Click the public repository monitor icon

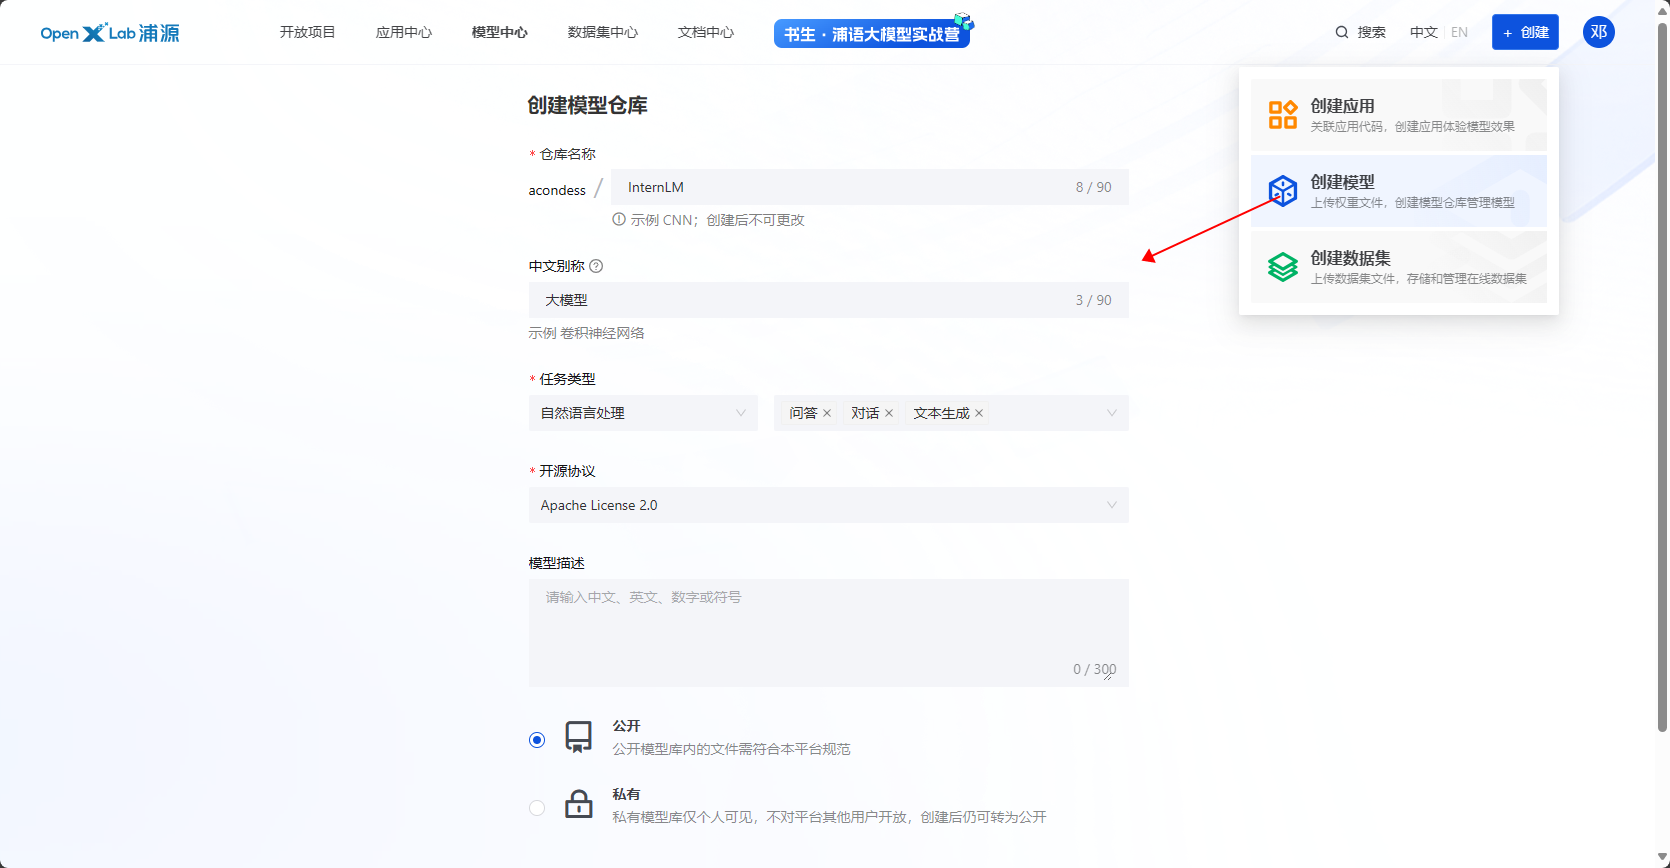click(x=578, y=738)
